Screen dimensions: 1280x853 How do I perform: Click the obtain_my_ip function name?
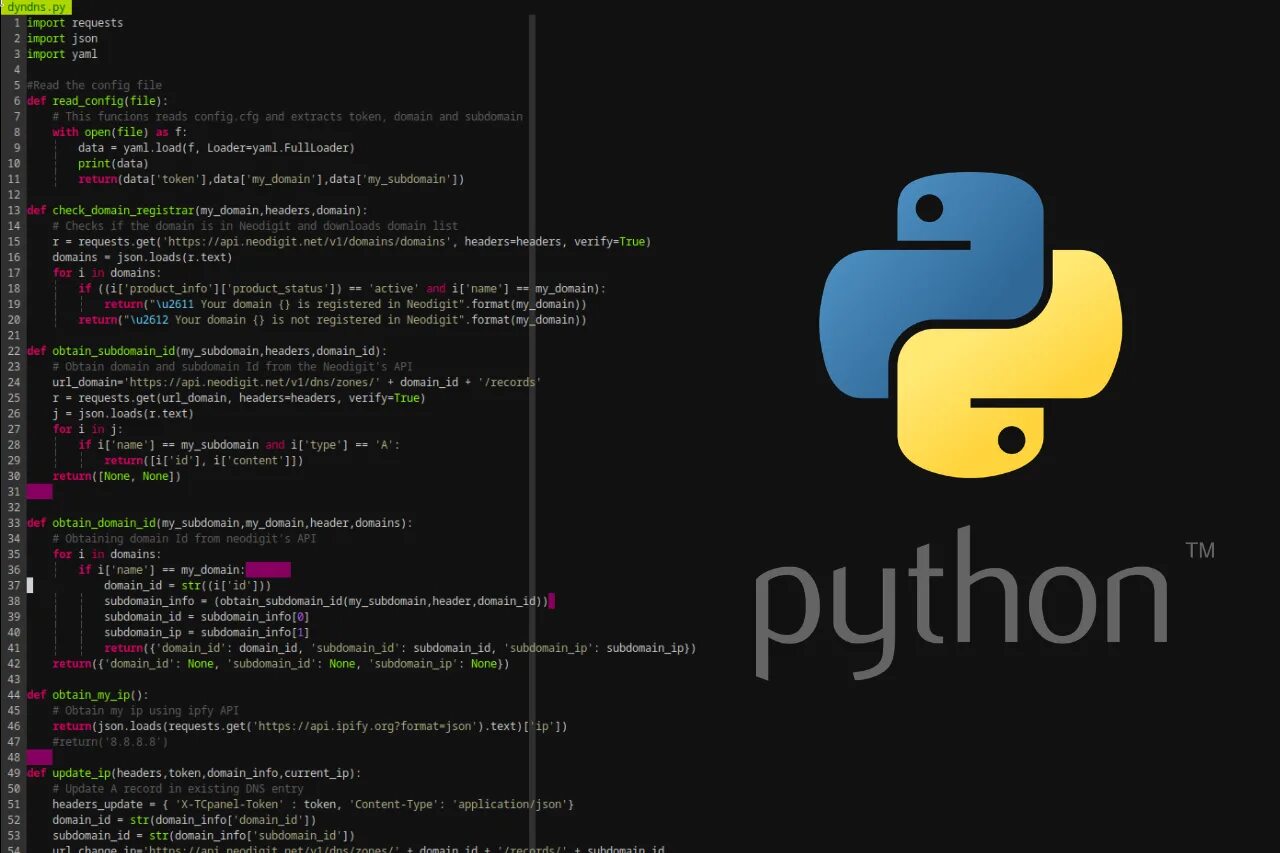click(x=91, y=695)
